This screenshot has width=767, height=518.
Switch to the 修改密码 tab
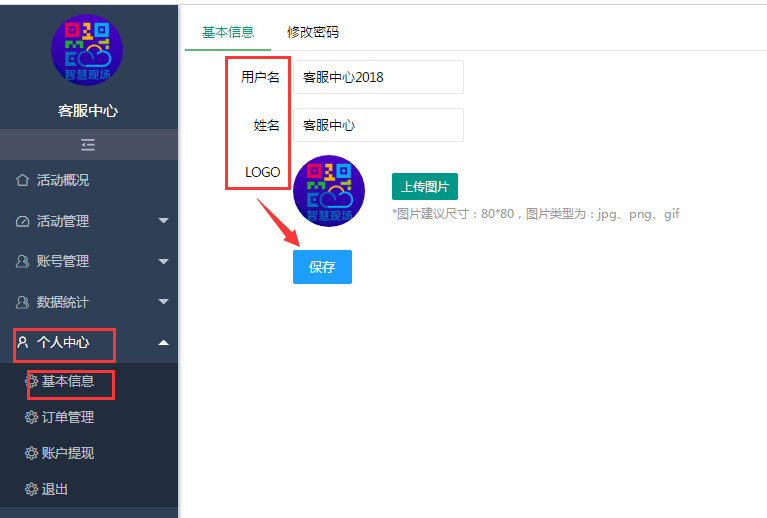313,32
